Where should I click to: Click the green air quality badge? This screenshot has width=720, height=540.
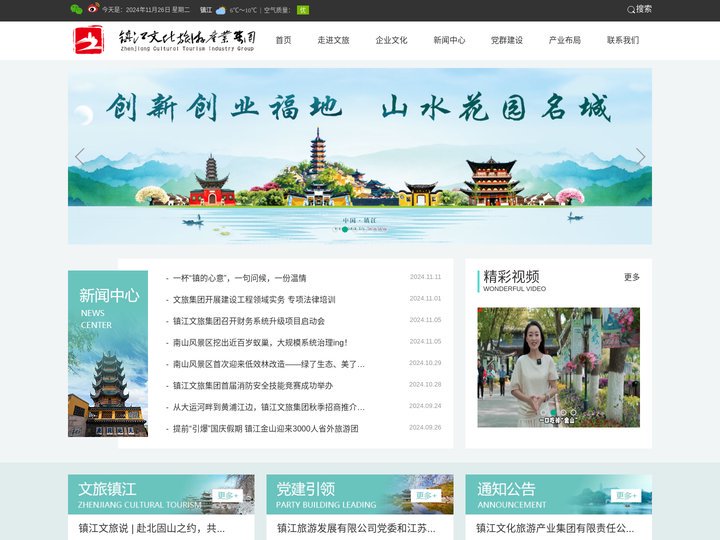[x=303, y=10]
